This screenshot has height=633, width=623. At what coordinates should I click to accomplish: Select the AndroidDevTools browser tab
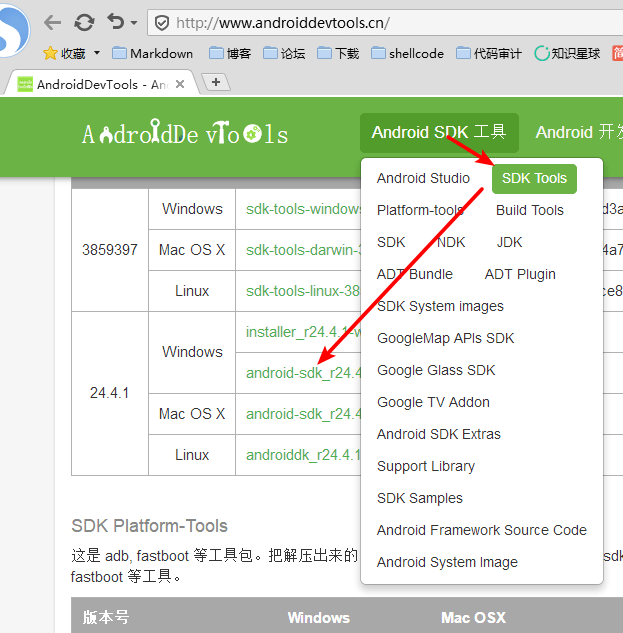coord(101,84)
